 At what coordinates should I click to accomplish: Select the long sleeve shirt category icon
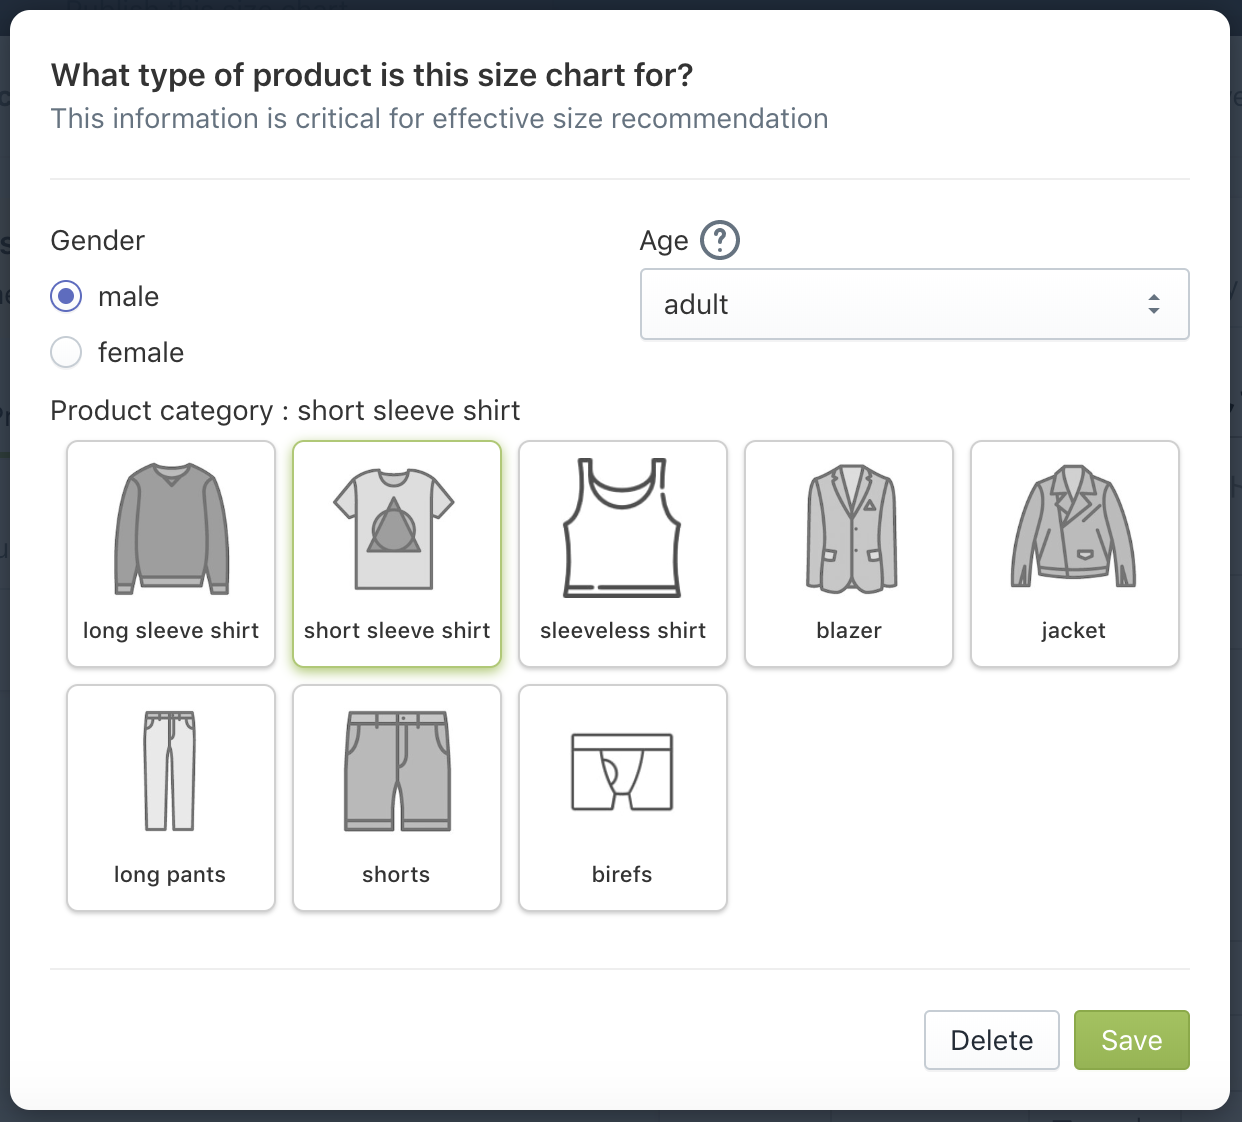tap(170, 554)
